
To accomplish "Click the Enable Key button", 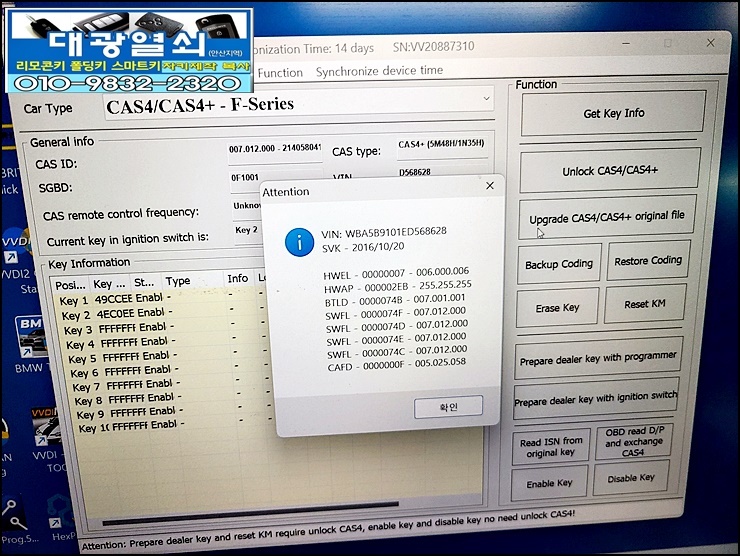I will coord(549,483).
